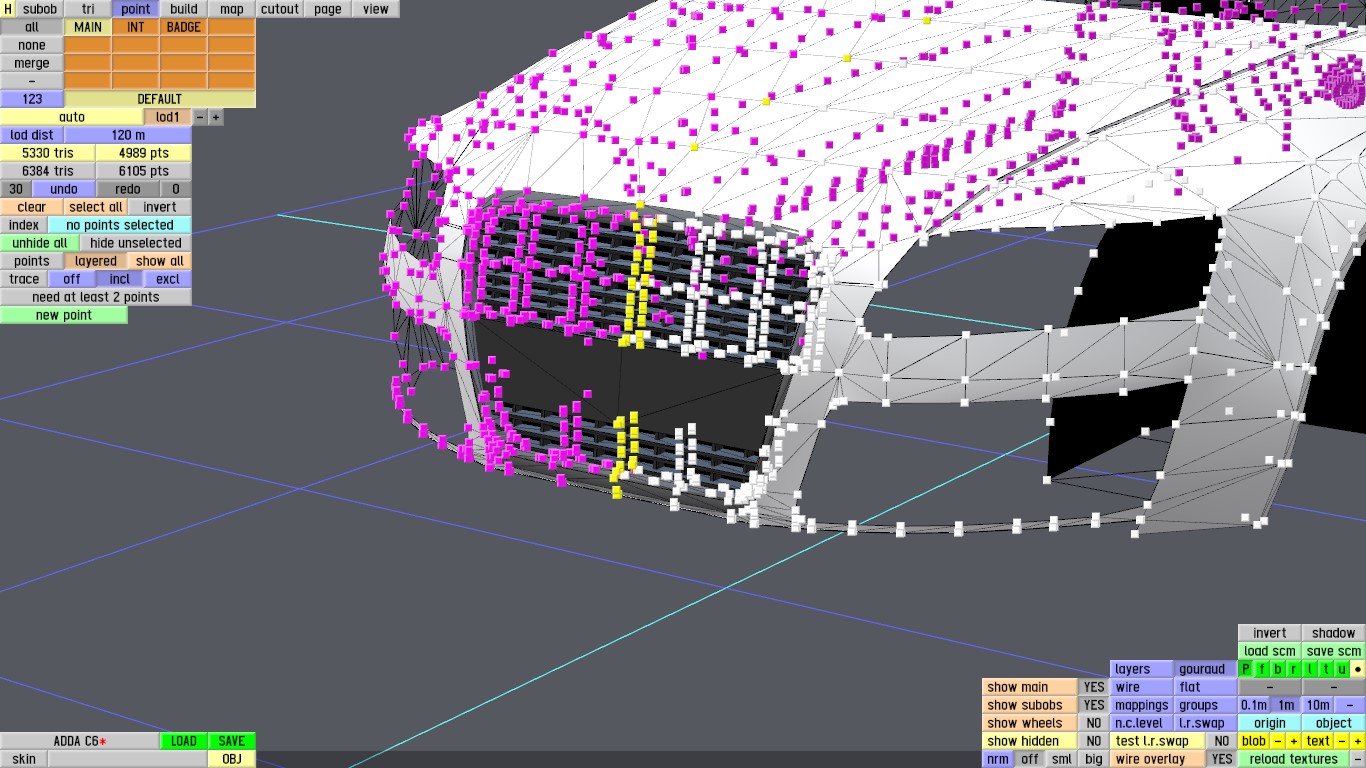Open the build tab
The height and width of the screenshot is (768, 1366).
184,9
